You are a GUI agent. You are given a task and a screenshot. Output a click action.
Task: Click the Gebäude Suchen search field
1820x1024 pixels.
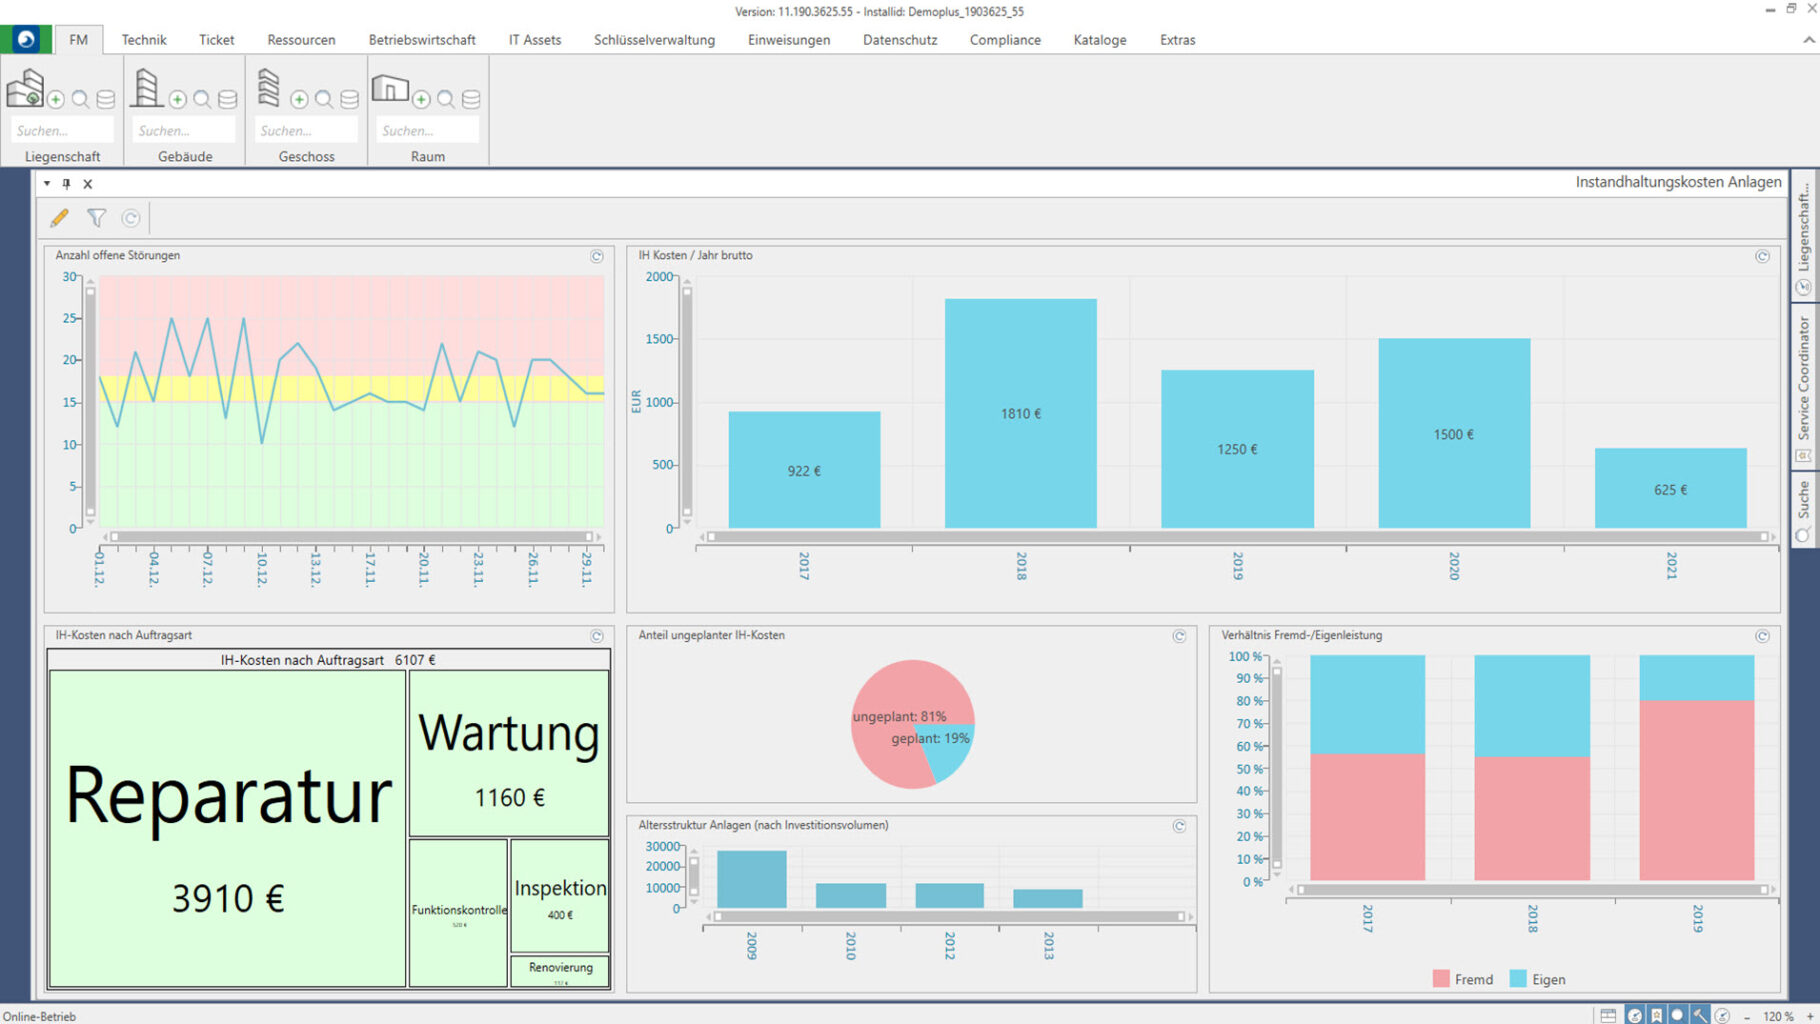pos(184,130)
